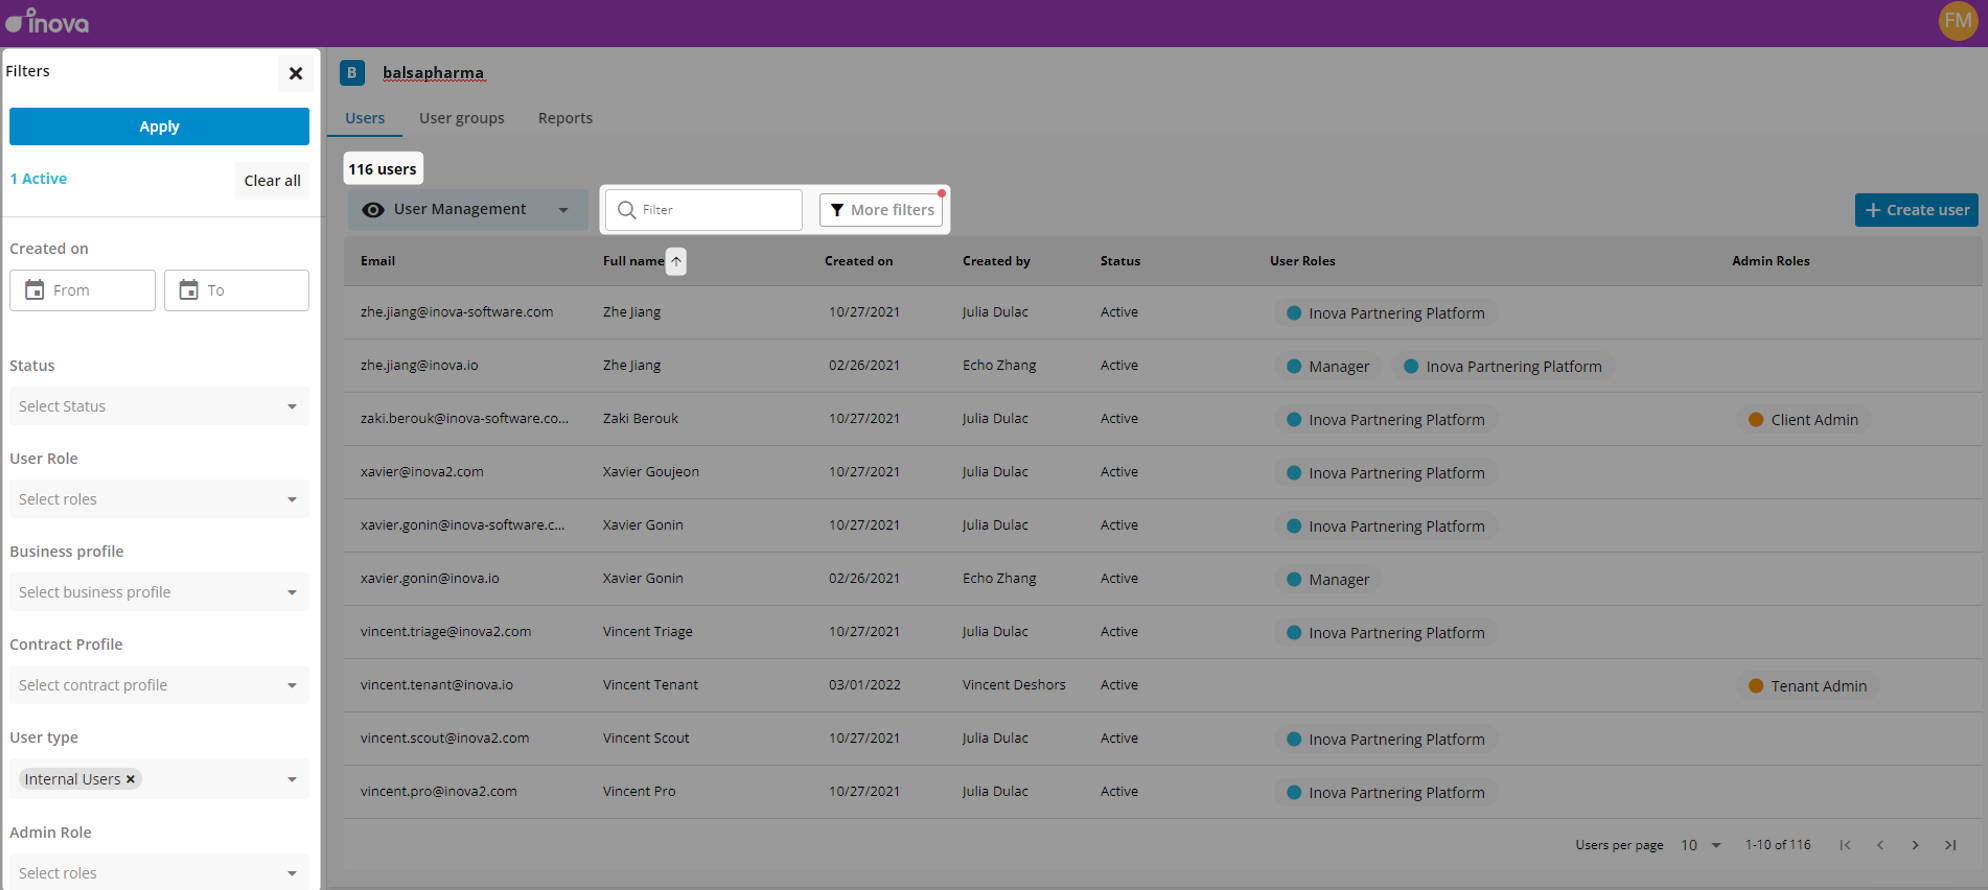Open the Created on To date field
Viewport: 1988px width, 890px height.
[237, 290]
